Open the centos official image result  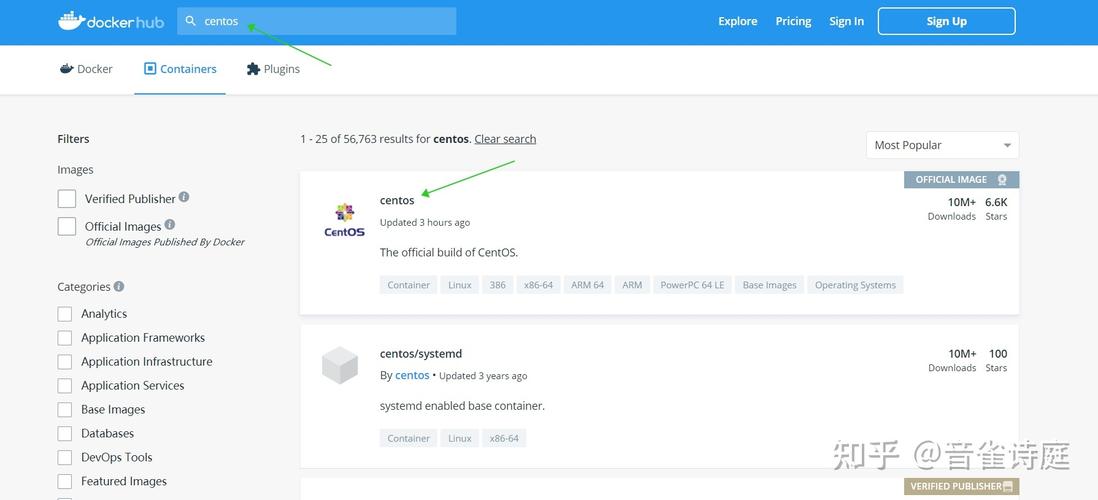[397, 200]
